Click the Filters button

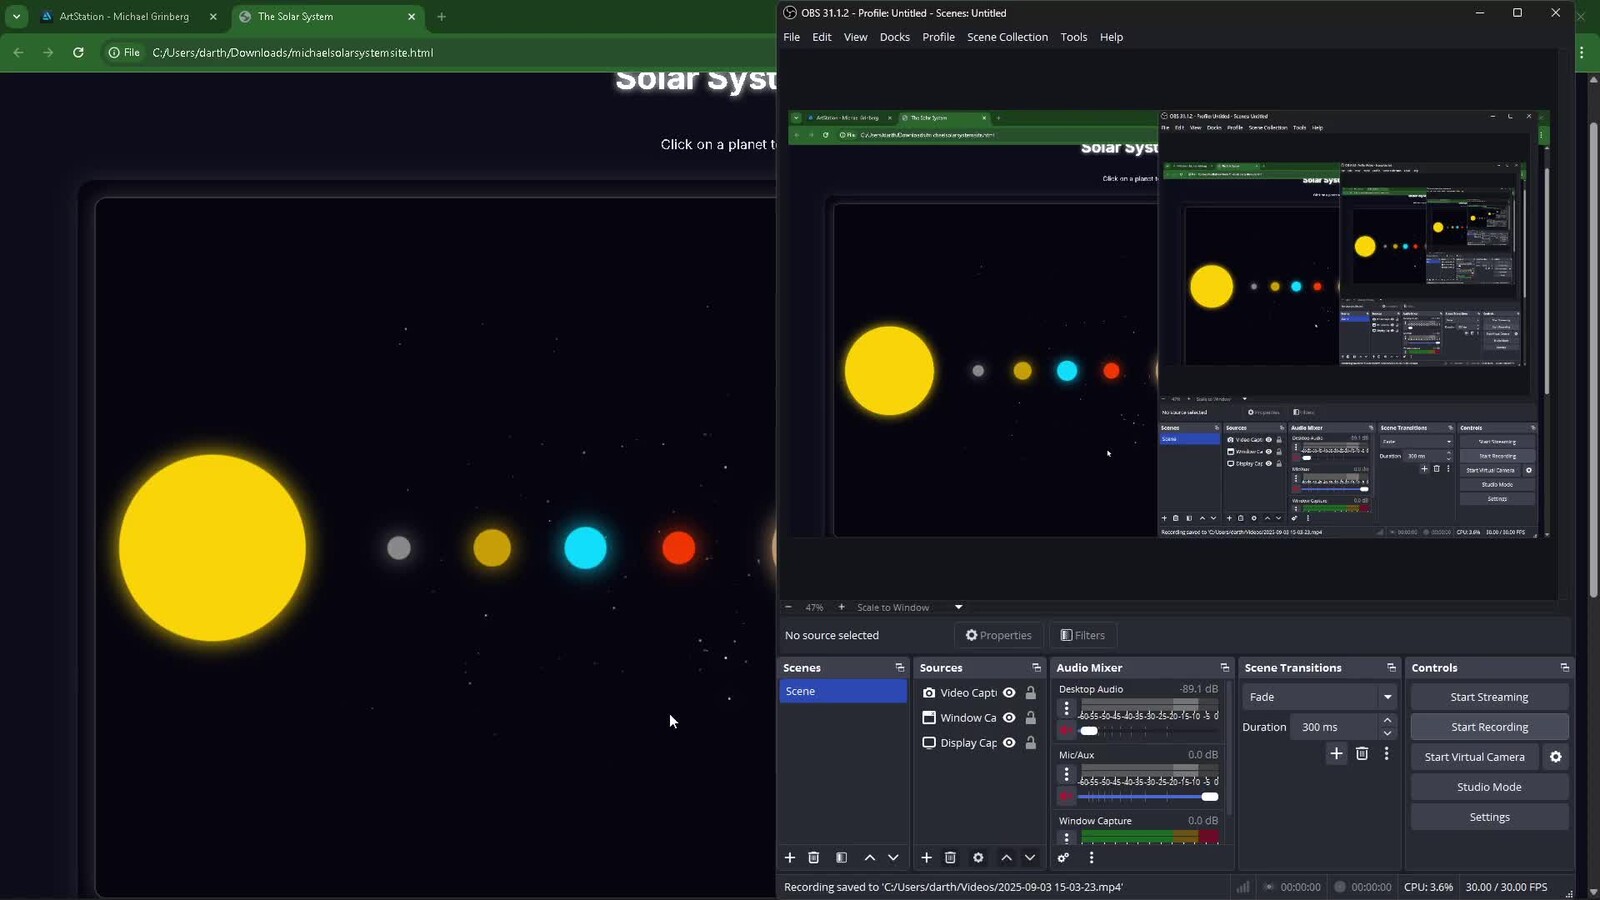1083,635
